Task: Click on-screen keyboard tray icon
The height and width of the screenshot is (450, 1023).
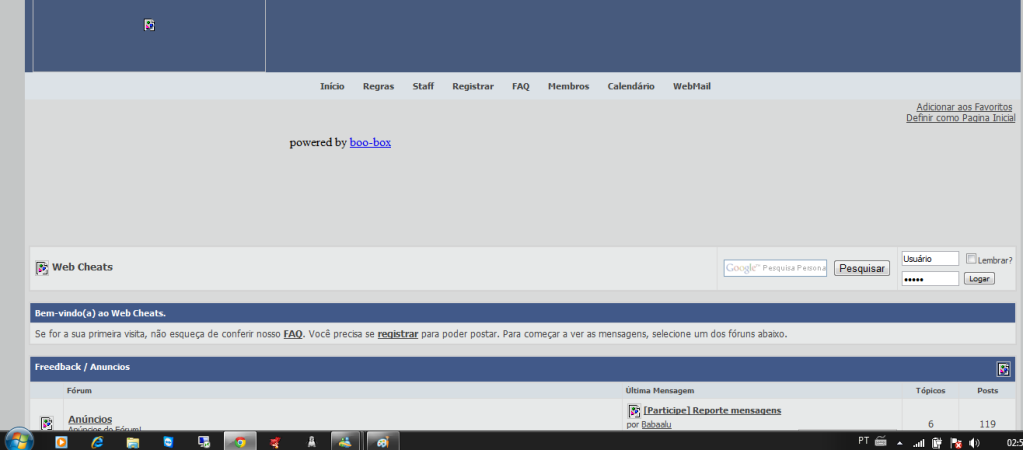Action: coord(881,440)
